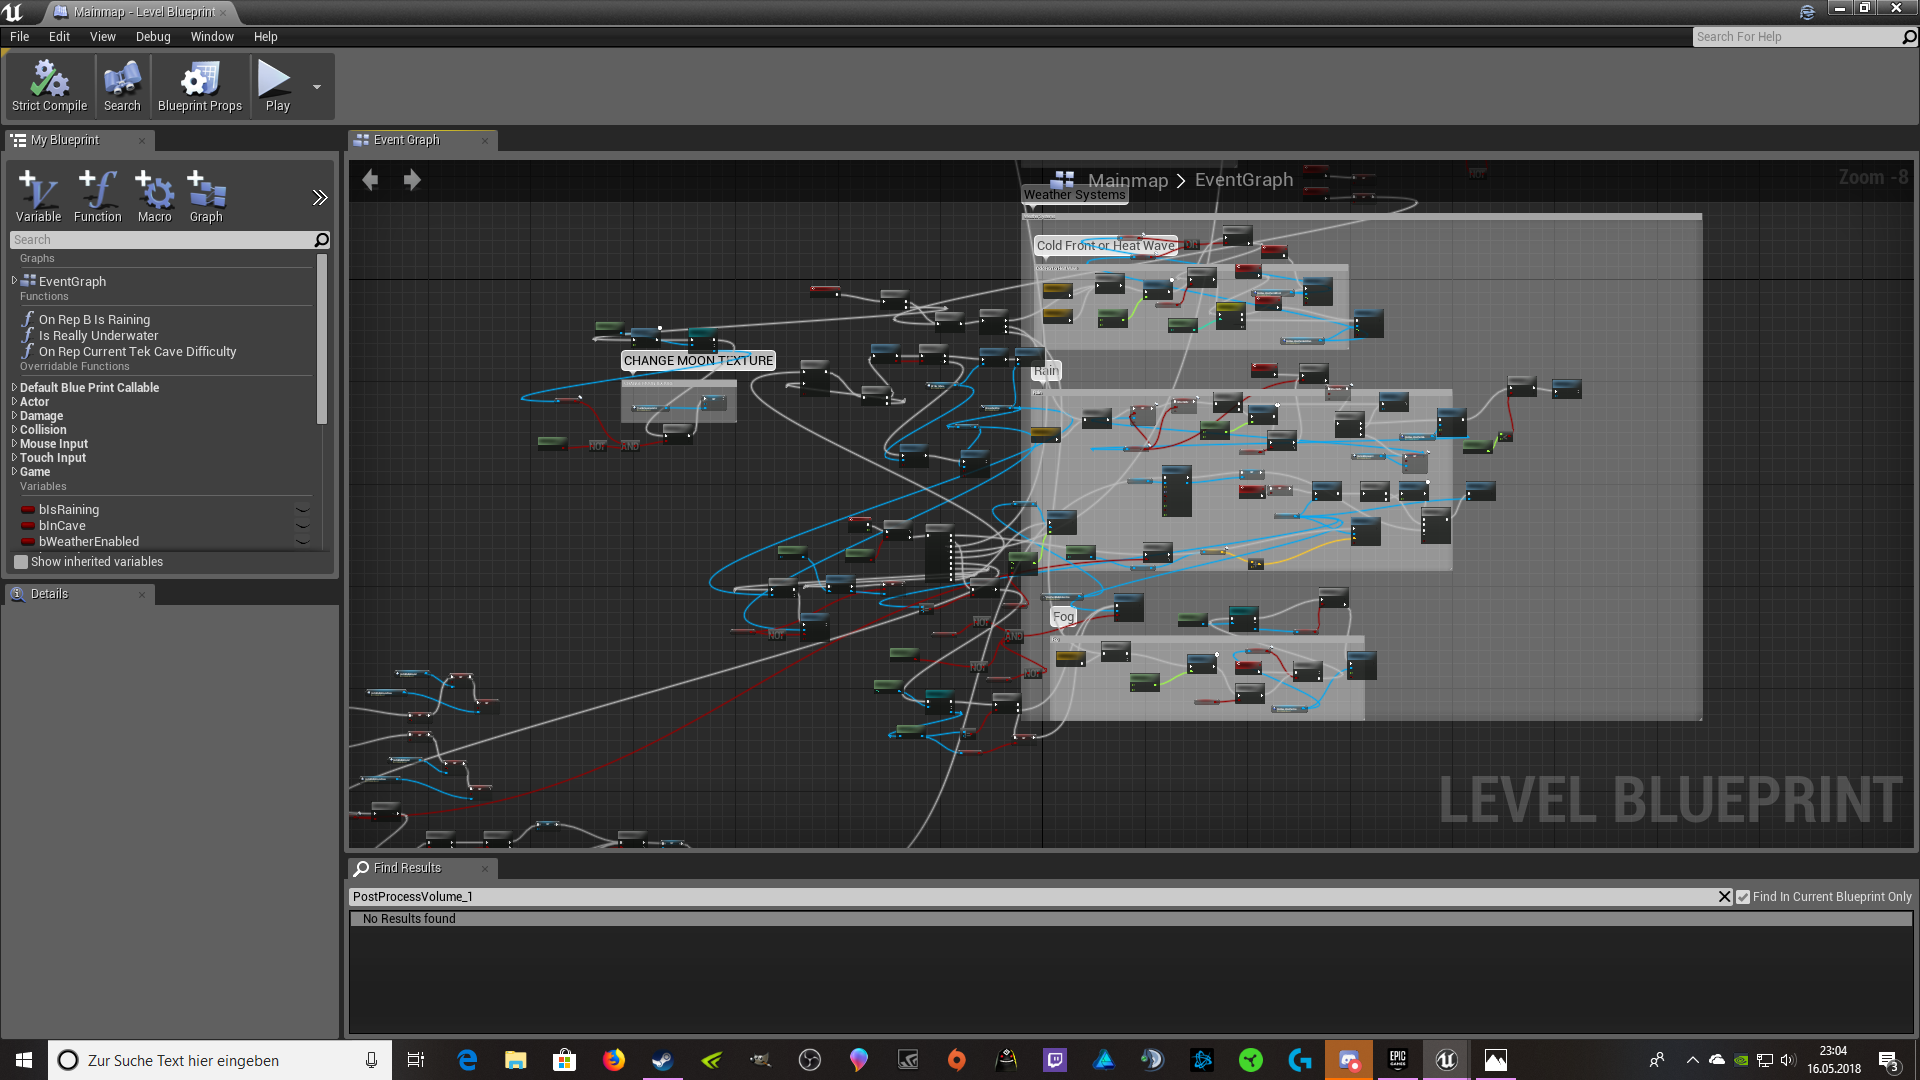Clear the find results search text
This screenshot has width=1920, height=1080.
pos(1724,897)
